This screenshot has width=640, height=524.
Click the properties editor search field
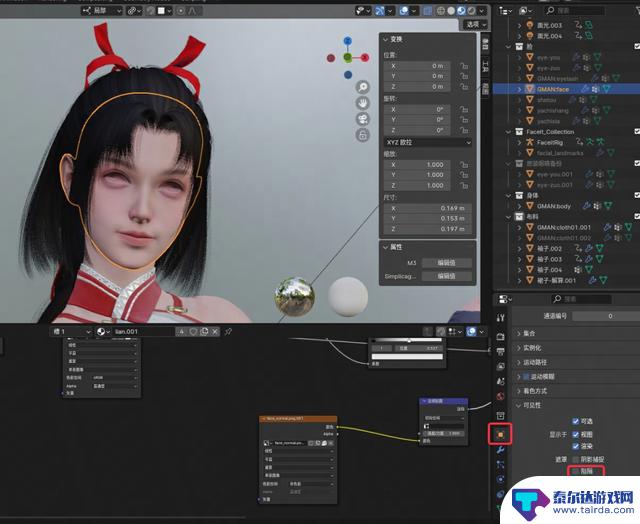[x=581, y=299]
